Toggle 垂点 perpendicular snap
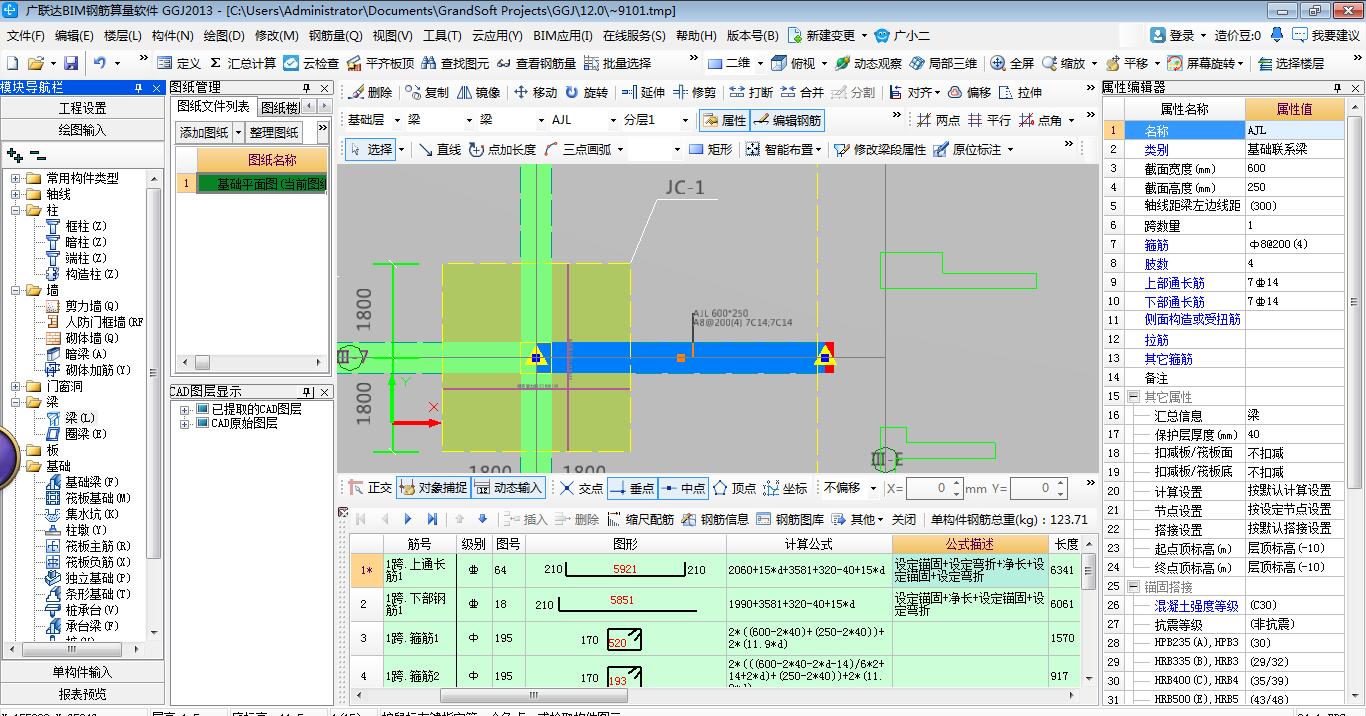This screenshot has width=1366, height=716. 631,488
